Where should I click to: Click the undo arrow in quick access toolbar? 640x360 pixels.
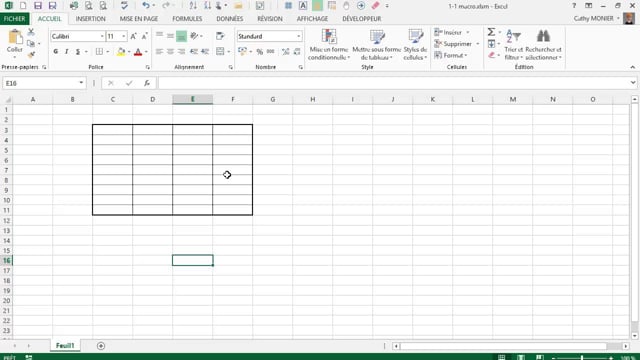145,6
